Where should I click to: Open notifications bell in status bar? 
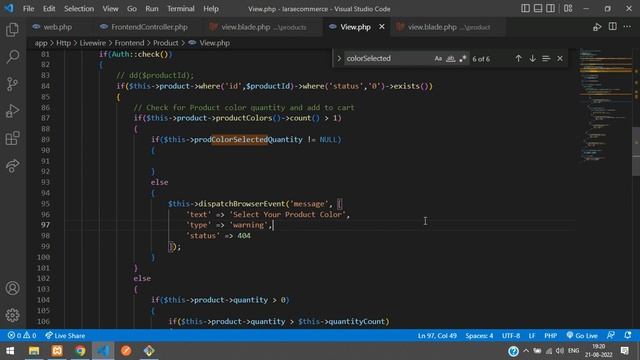click(628, 336)
